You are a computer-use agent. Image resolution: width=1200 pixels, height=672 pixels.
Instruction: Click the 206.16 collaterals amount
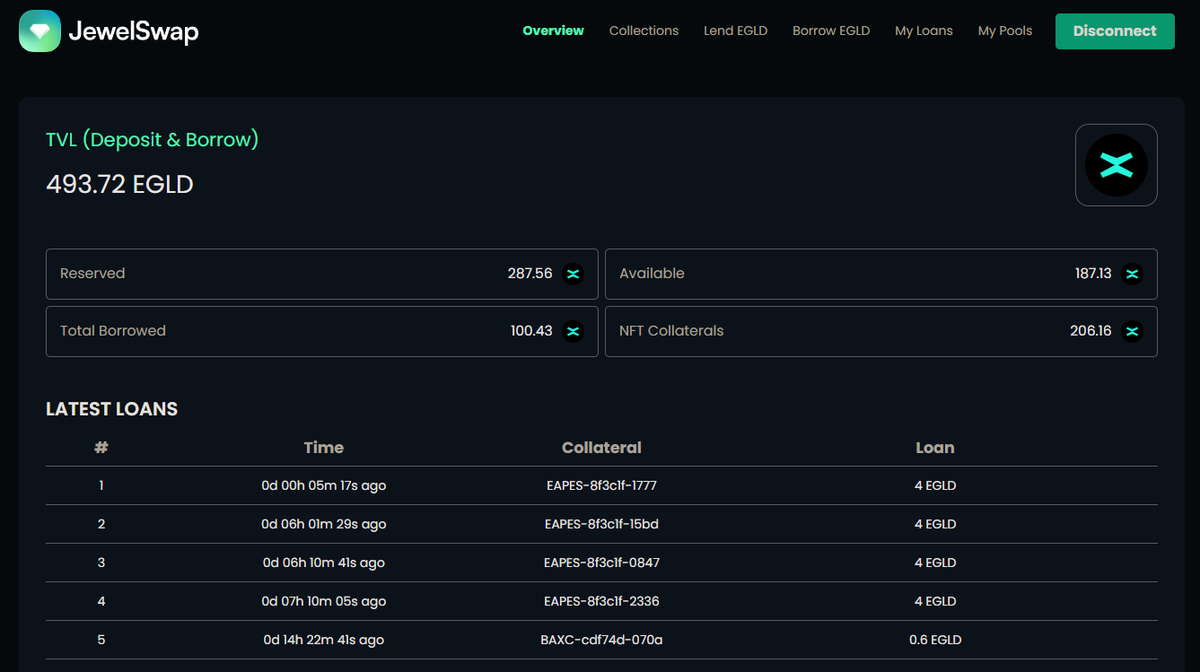[x=1091, y=331]
